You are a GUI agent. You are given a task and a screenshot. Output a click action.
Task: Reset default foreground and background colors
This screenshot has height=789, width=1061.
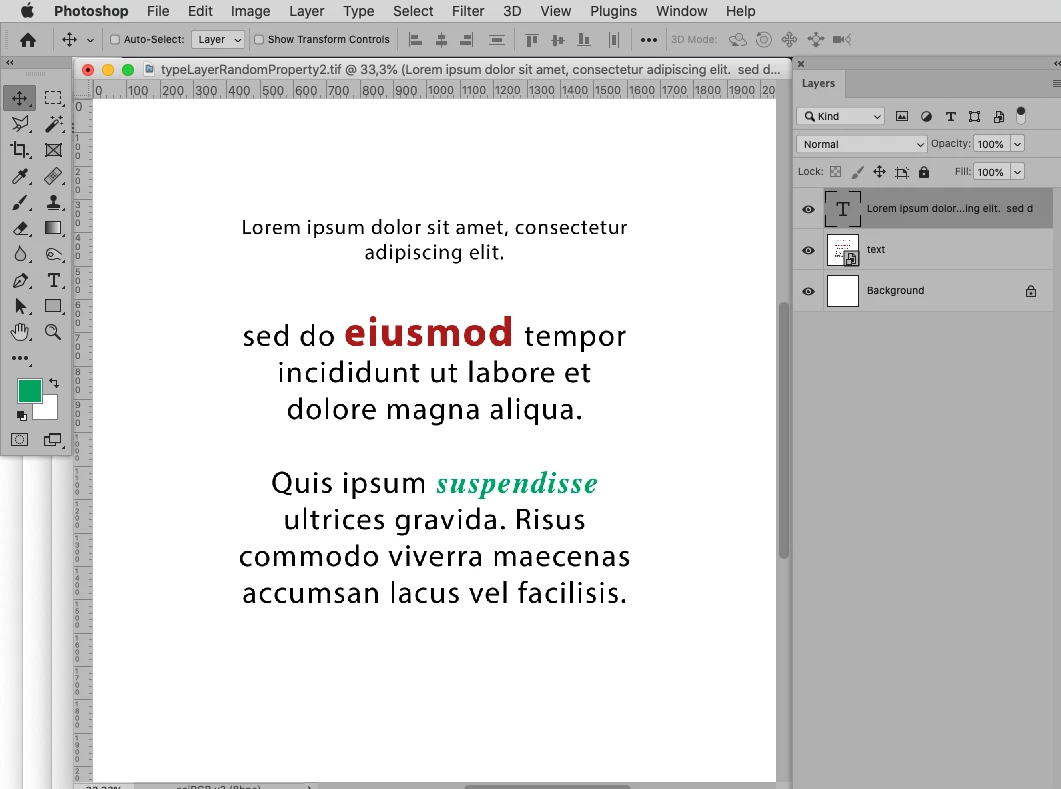(x=22, y=415)
